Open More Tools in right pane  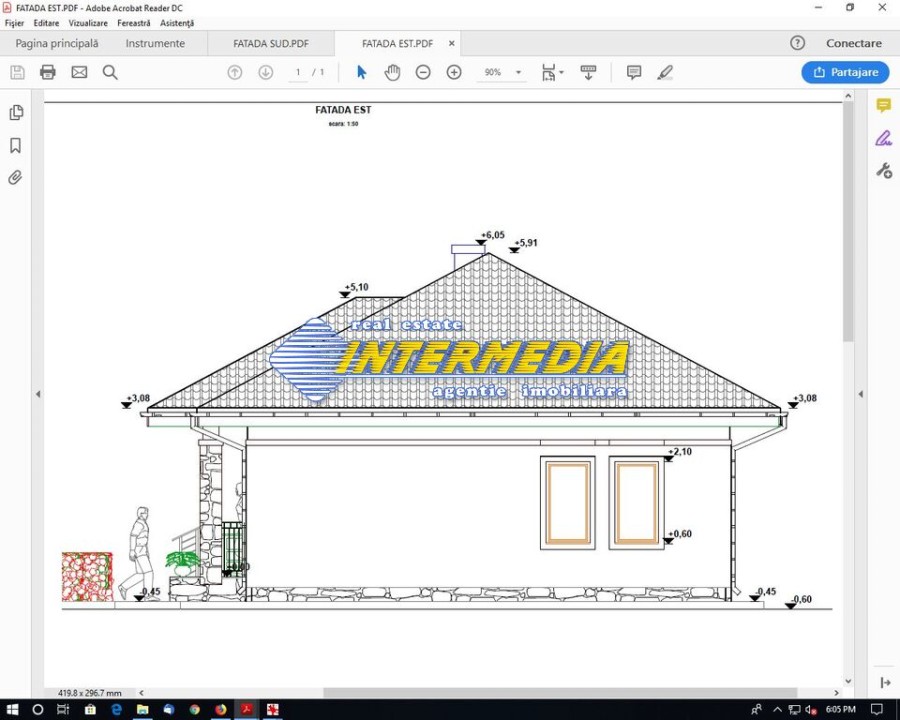click(x=883, y=171)
